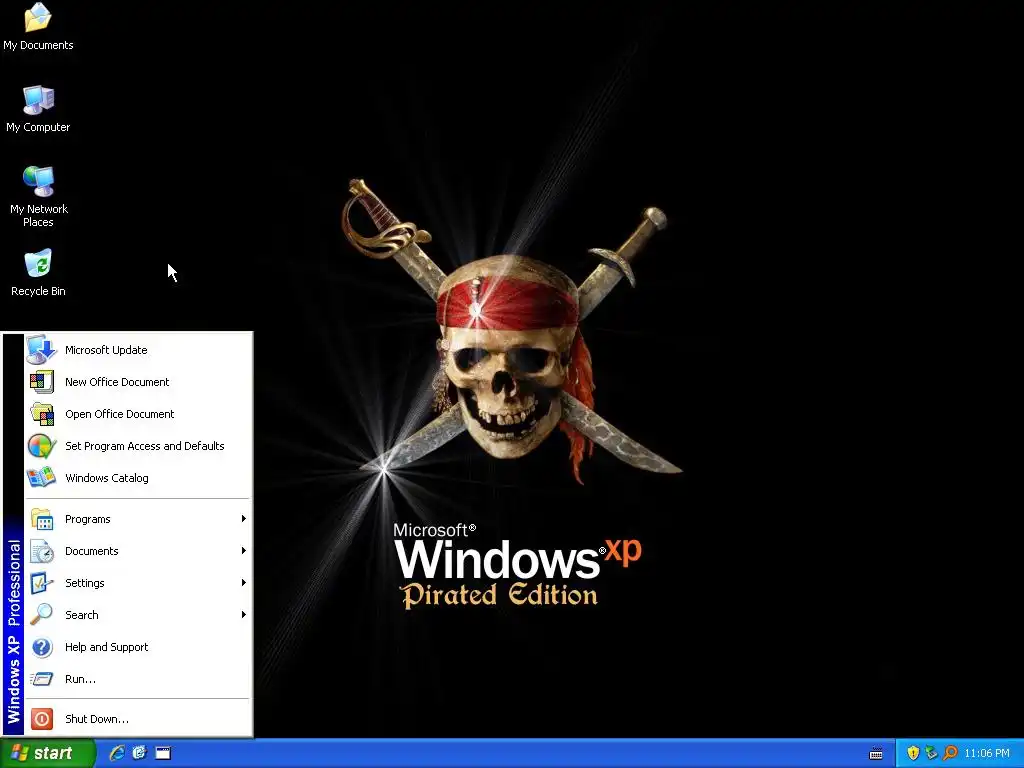Click the orange magnifier tray icon
This screenshot has width=1024, height=768.
[x=950, y=754]
